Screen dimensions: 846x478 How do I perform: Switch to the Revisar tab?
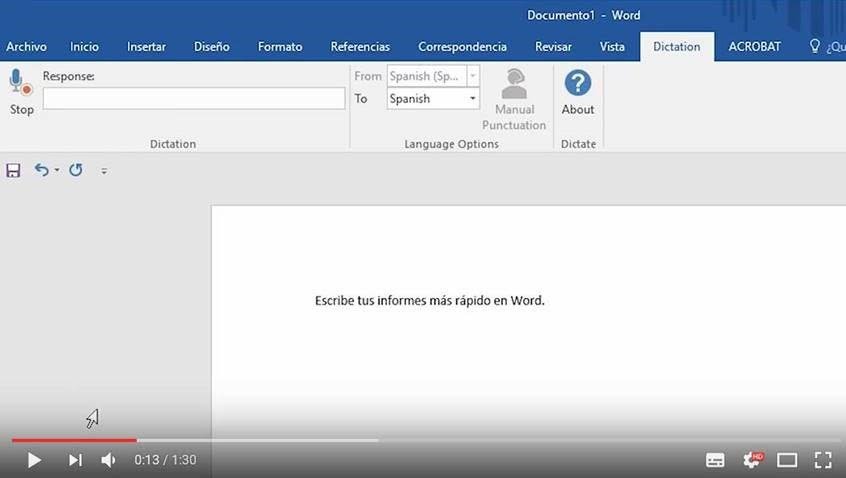(x=553, y=47)
